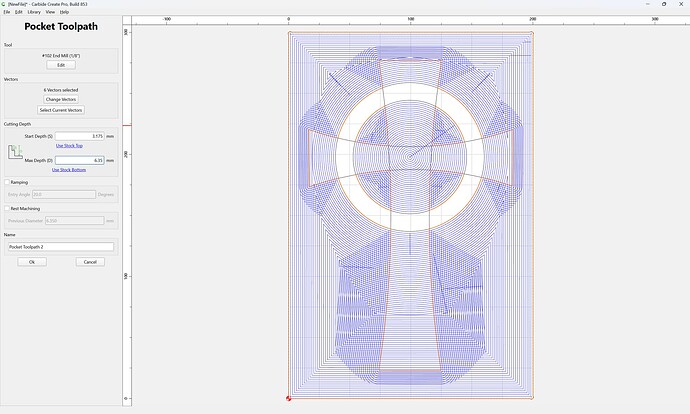Viewport: 690px width, 414px height.
Task: Cancel the pocket toolpath
Action: click(x=90, y=262)
